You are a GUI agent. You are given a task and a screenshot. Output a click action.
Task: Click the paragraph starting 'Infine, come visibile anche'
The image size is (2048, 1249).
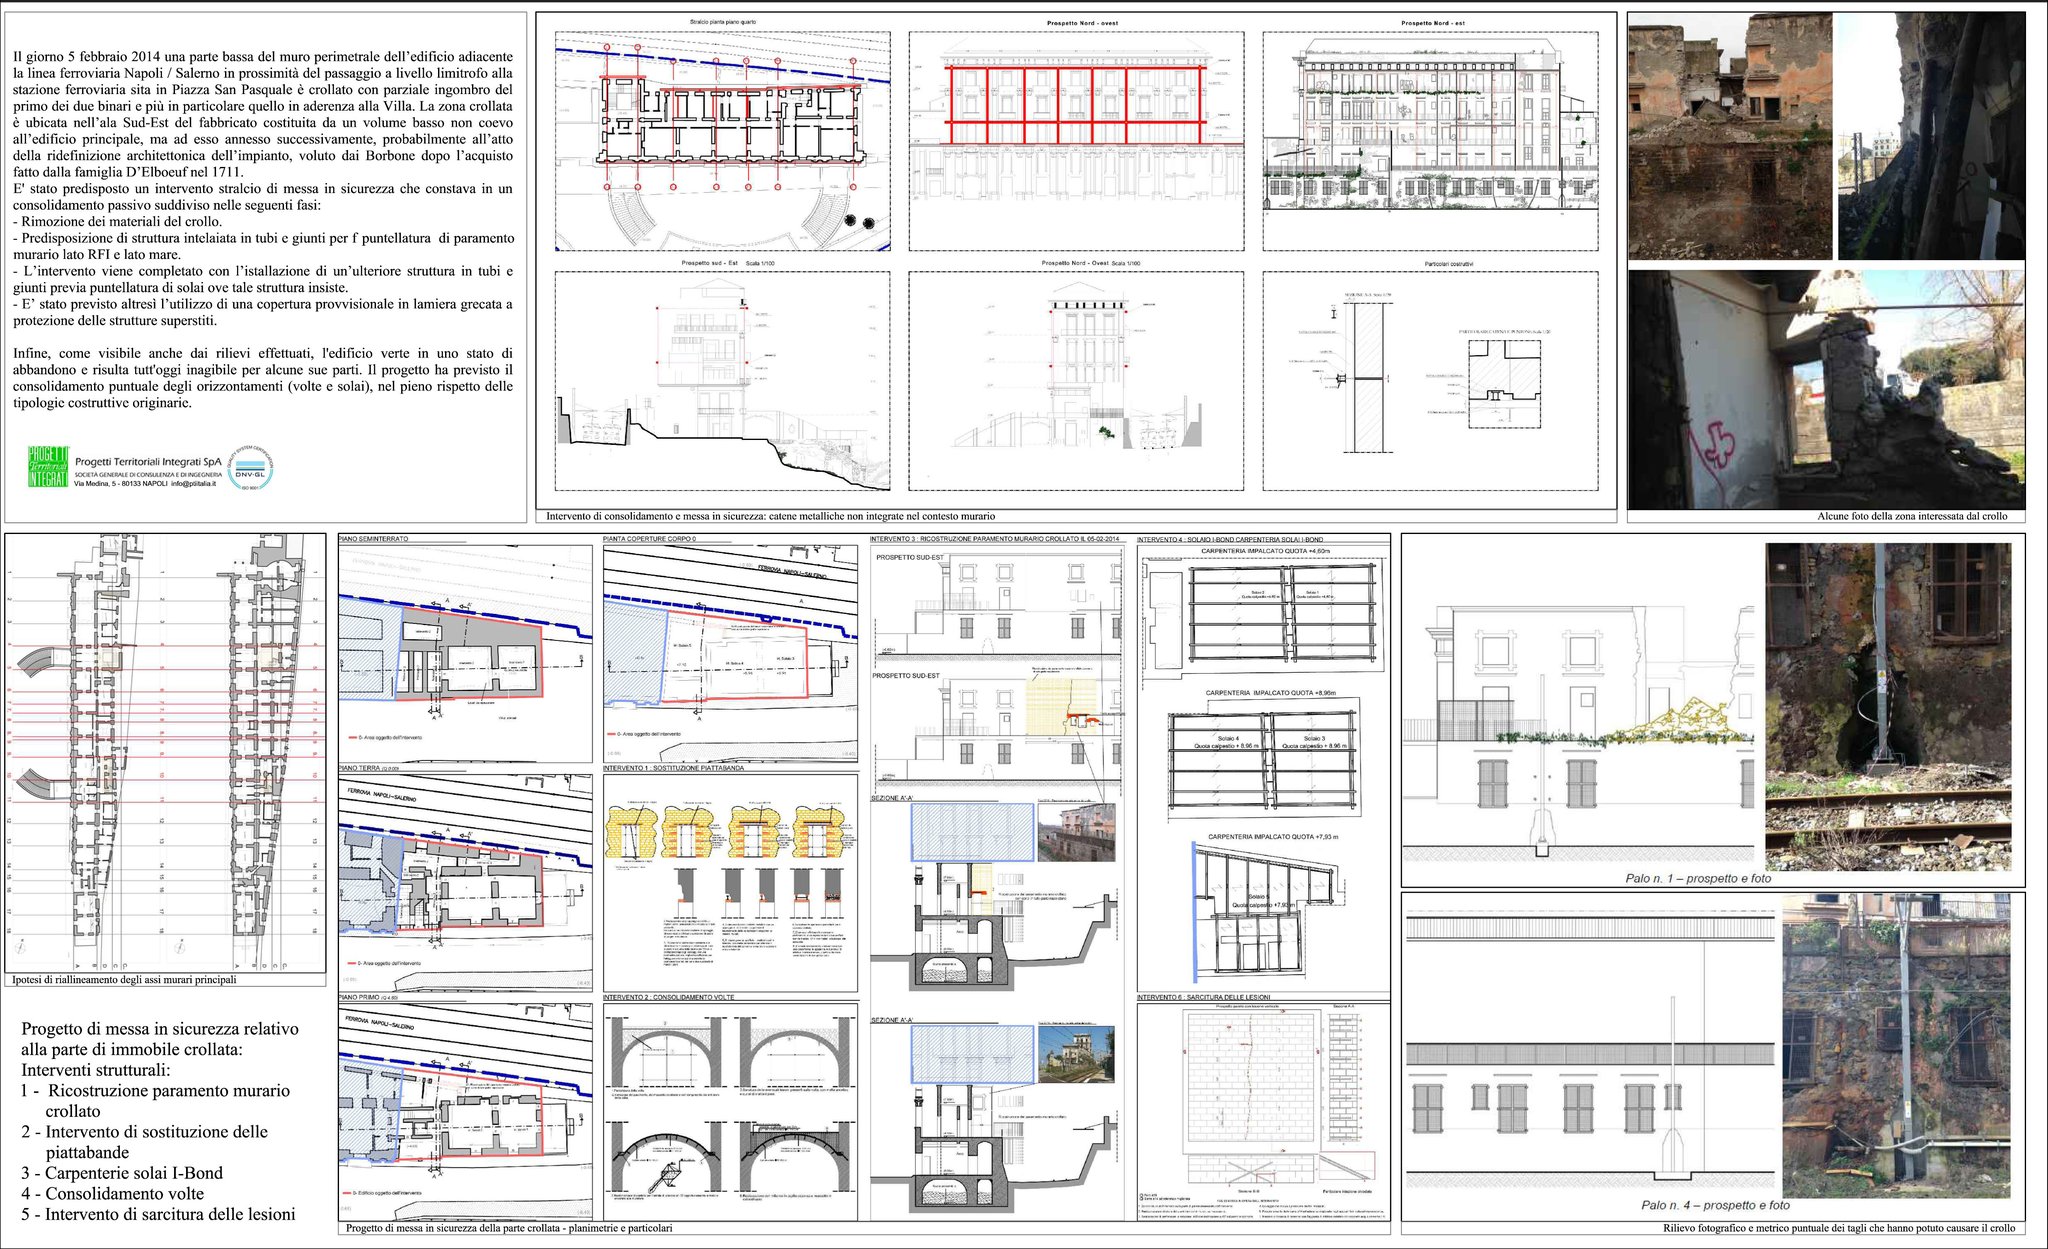coord(263,378)
